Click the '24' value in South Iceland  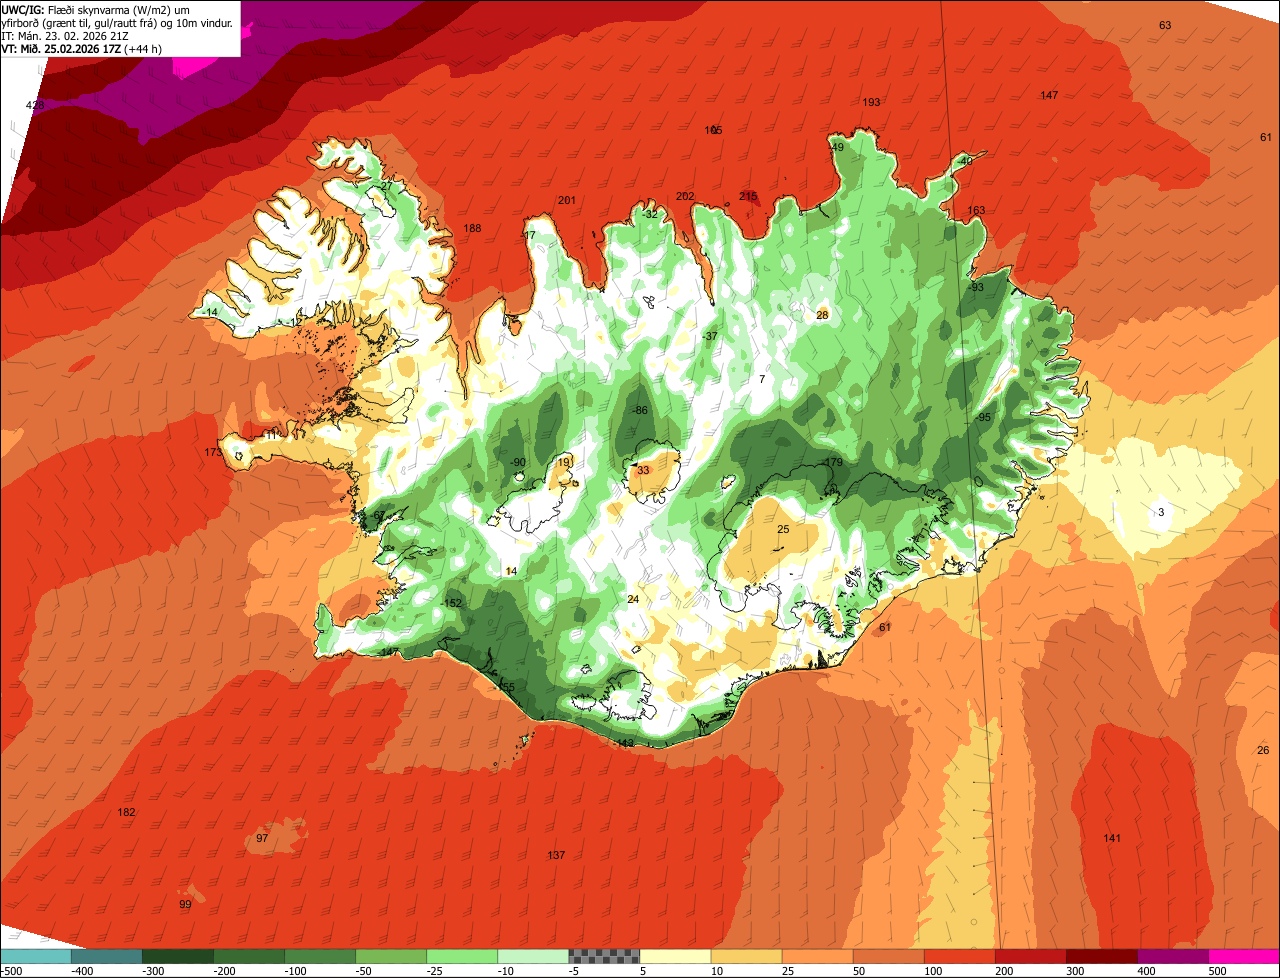632,599
